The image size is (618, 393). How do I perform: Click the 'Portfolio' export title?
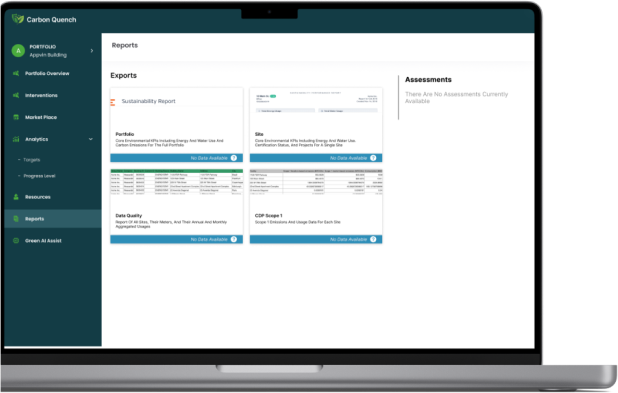click(125, 134)
